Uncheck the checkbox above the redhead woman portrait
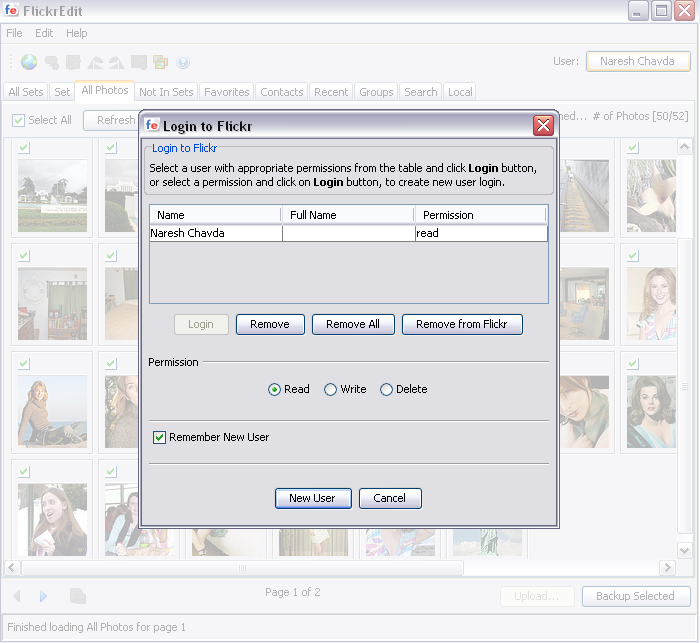This screenshot has height=643, width=700. coord(633,256)
